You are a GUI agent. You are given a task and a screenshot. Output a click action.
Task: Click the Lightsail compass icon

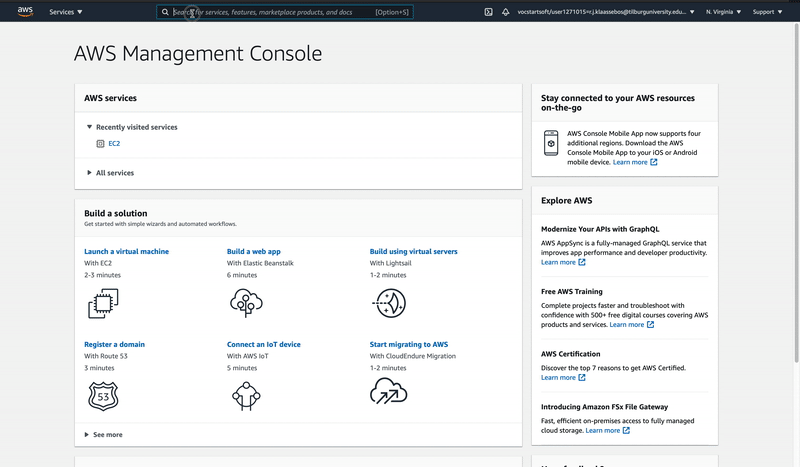click(x=388, y=302)
